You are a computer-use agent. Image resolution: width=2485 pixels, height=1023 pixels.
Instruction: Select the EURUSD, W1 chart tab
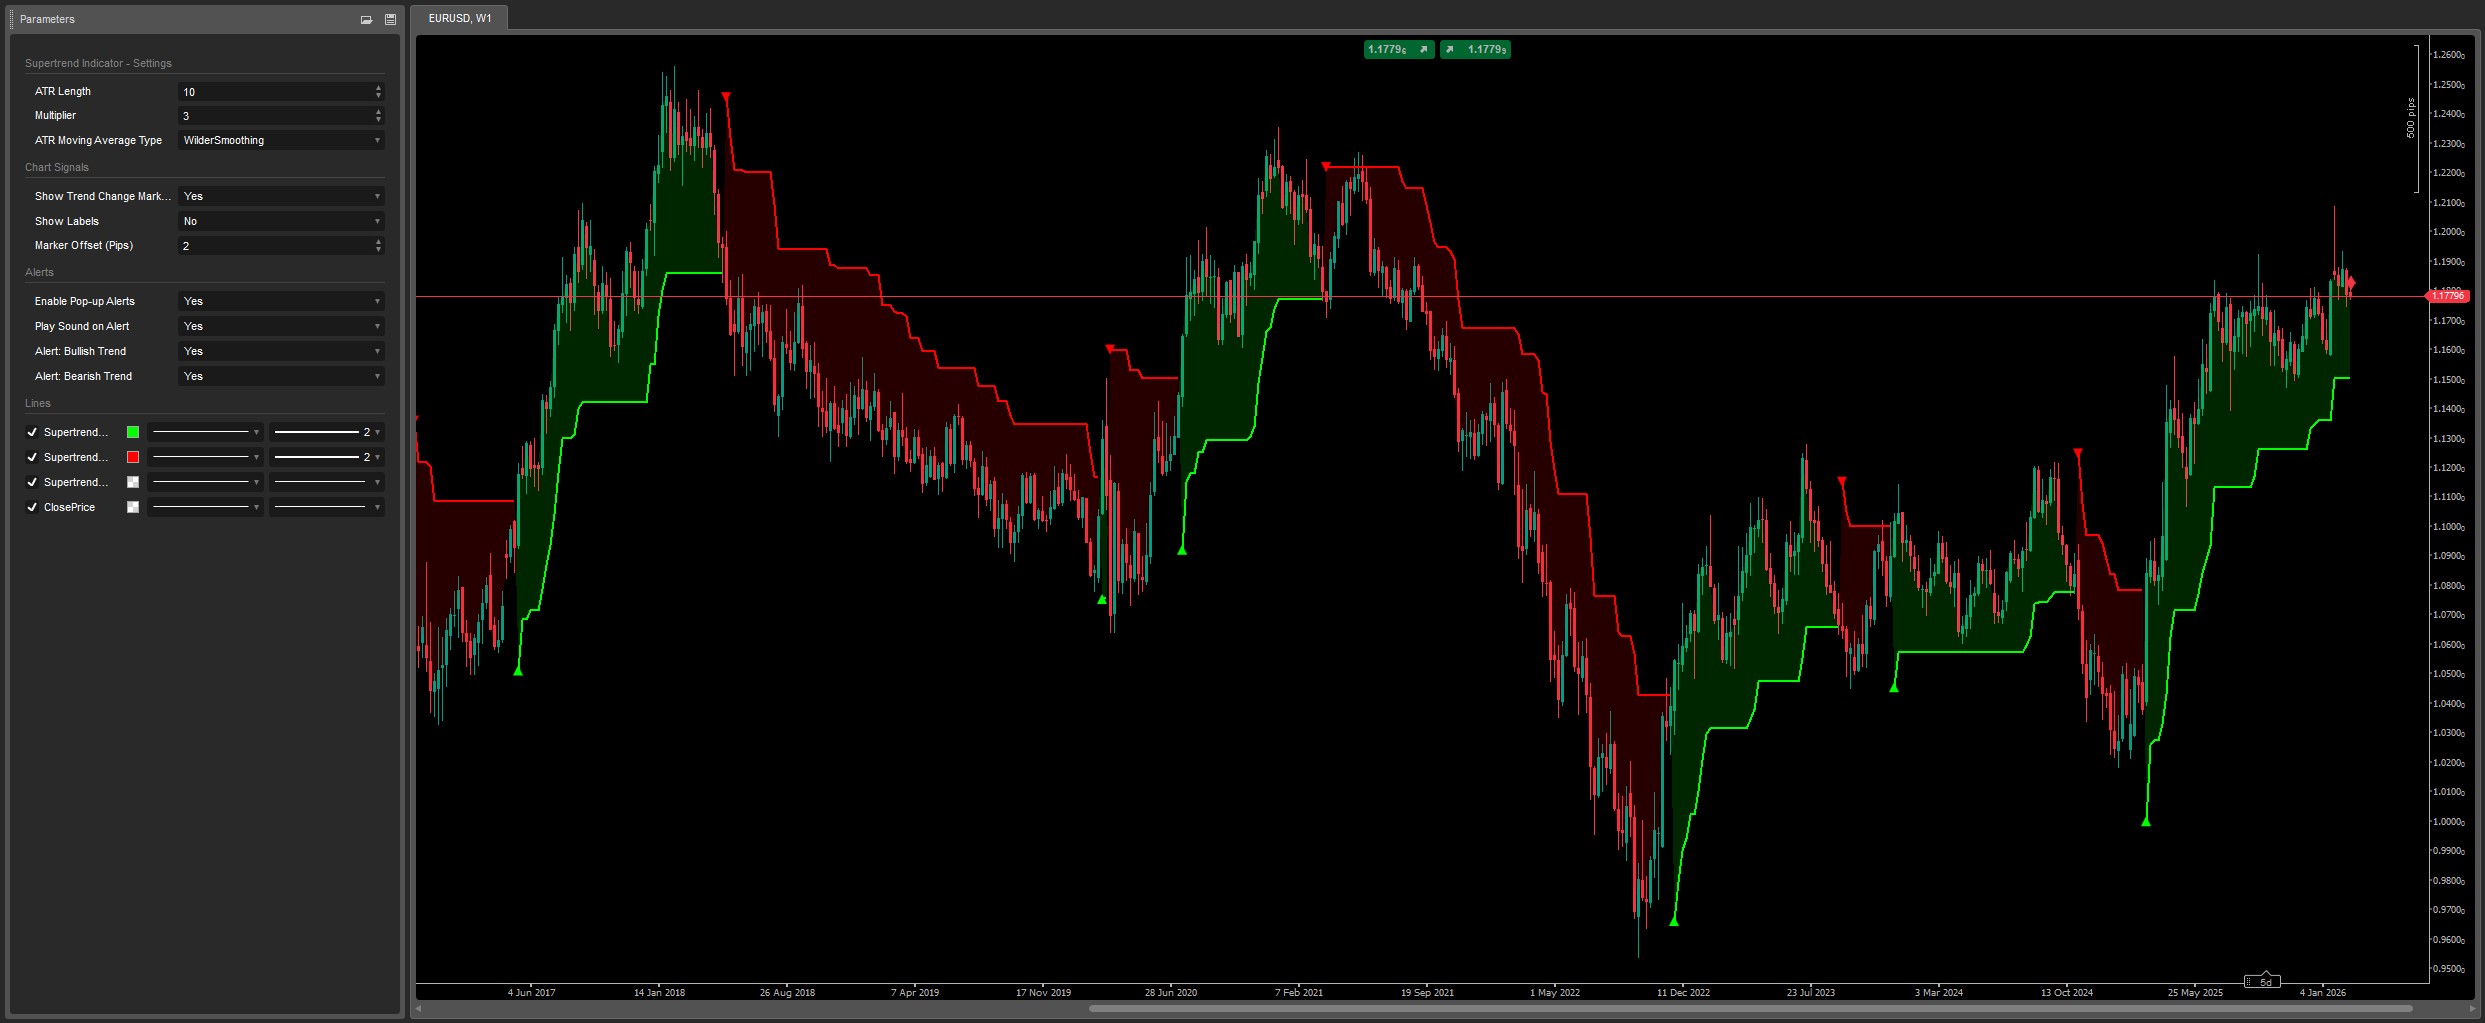click(x=459, y=16)
